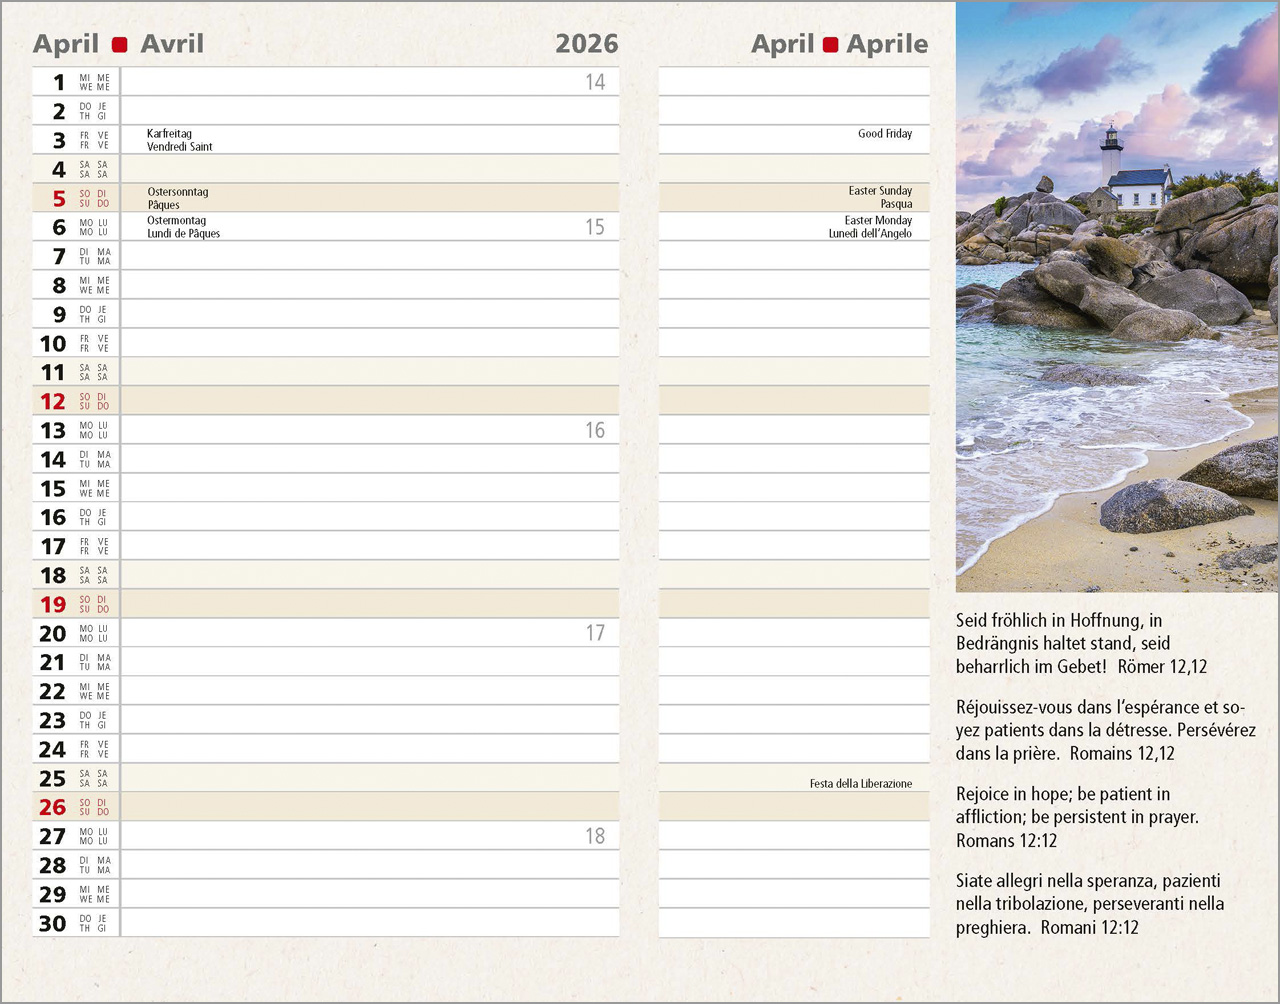Viewport: 1280px width, 1004px height.
Task: Select the Romans 12:12 English verse
Action: pos(1076,817)
